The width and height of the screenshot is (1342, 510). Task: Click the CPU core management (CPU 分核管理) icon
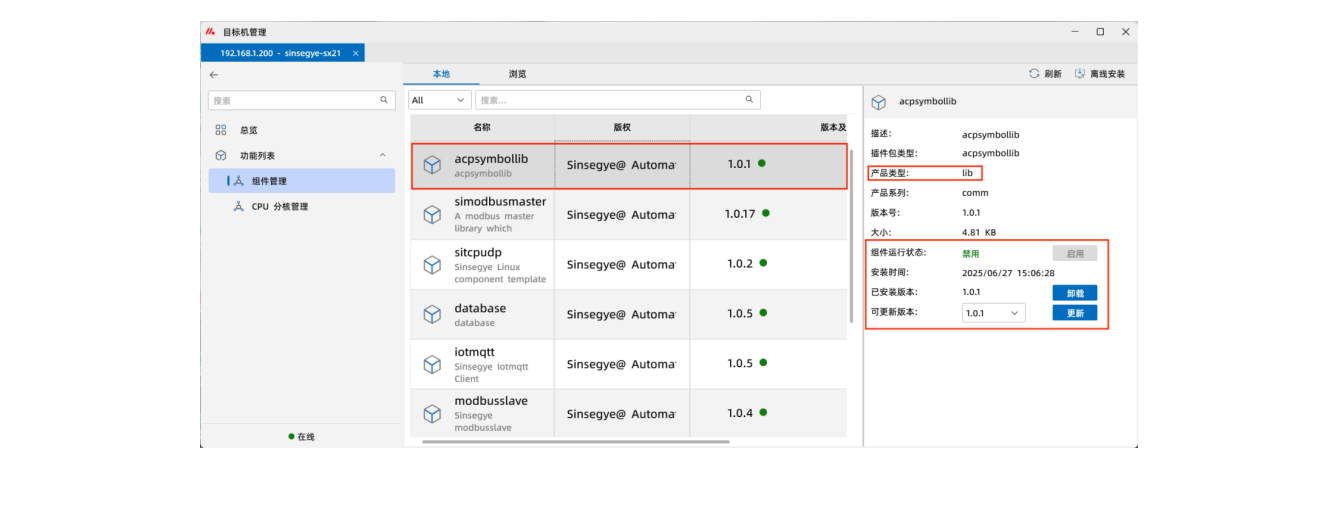point(238,207)
